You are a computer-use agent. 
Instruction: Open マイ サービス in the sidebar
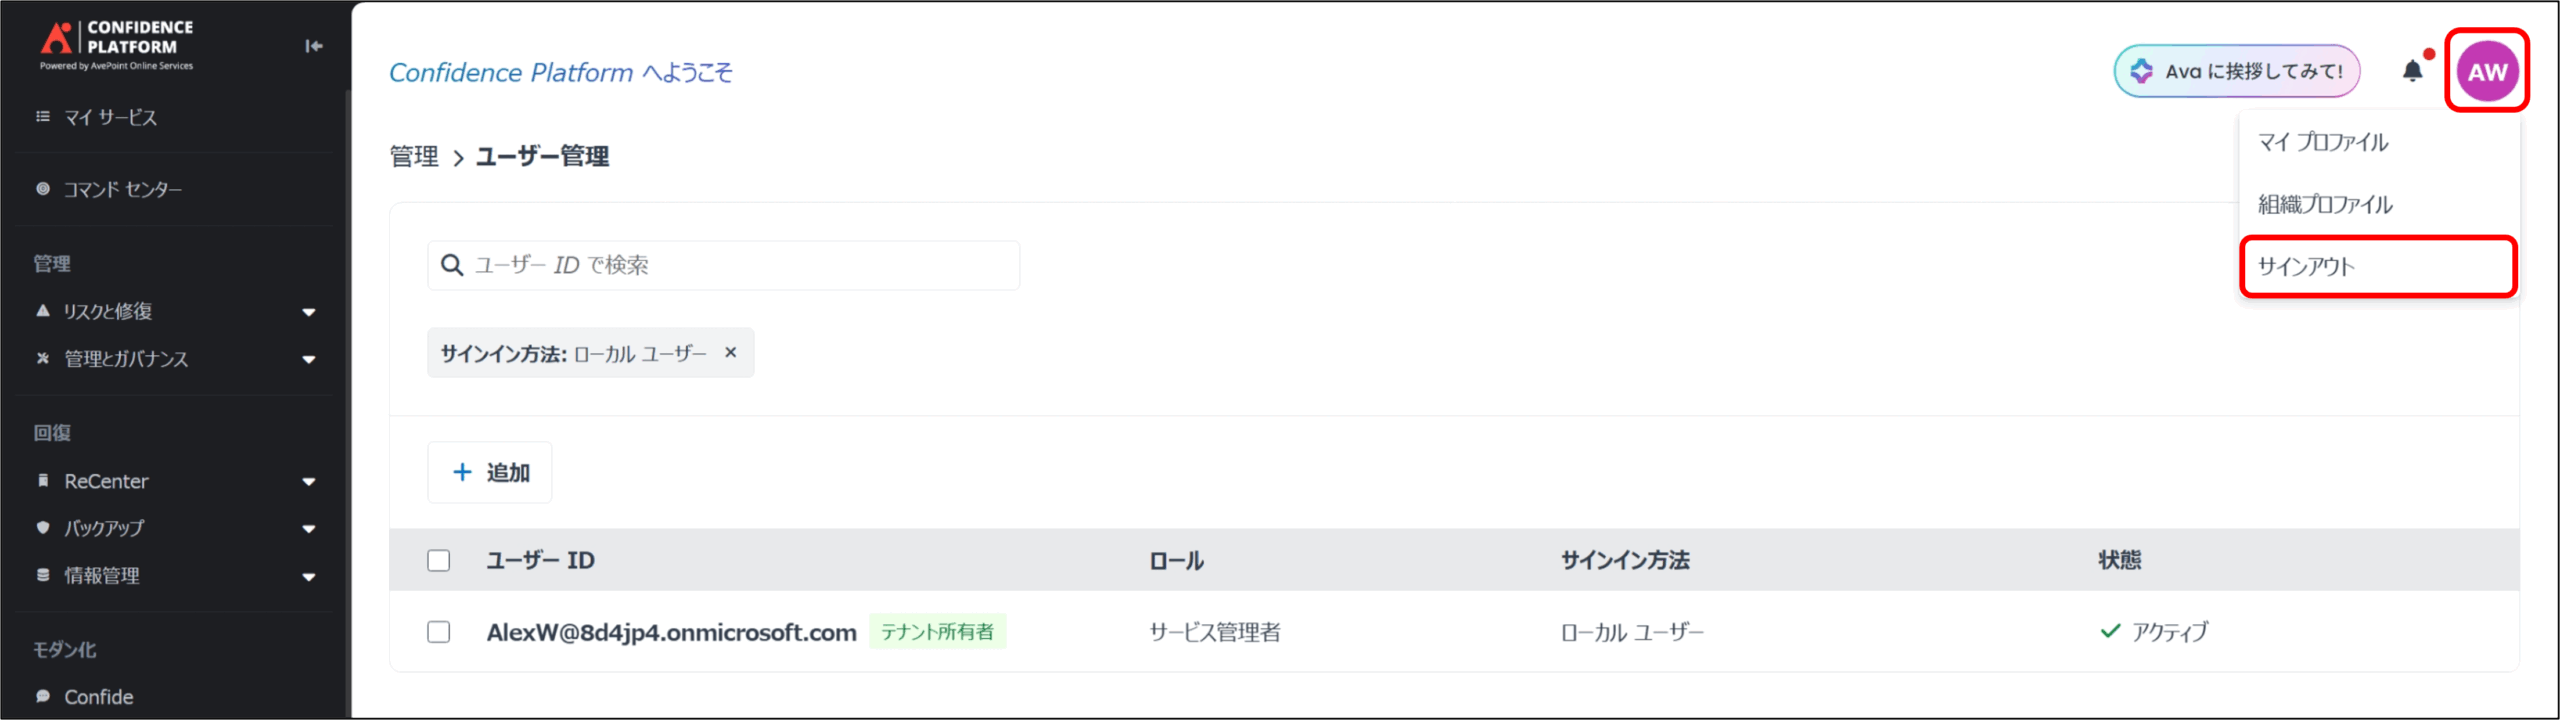[110, 117]
